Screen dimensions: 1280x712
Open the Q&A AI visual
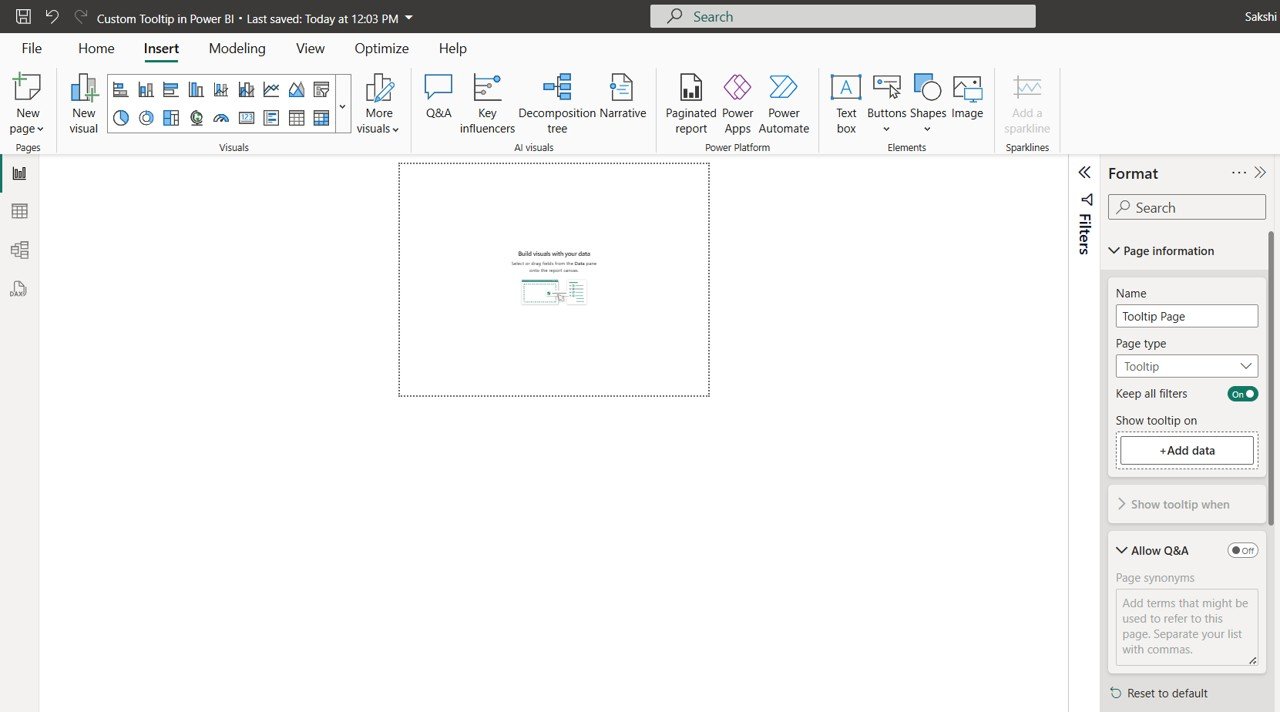tap(439, 98)
